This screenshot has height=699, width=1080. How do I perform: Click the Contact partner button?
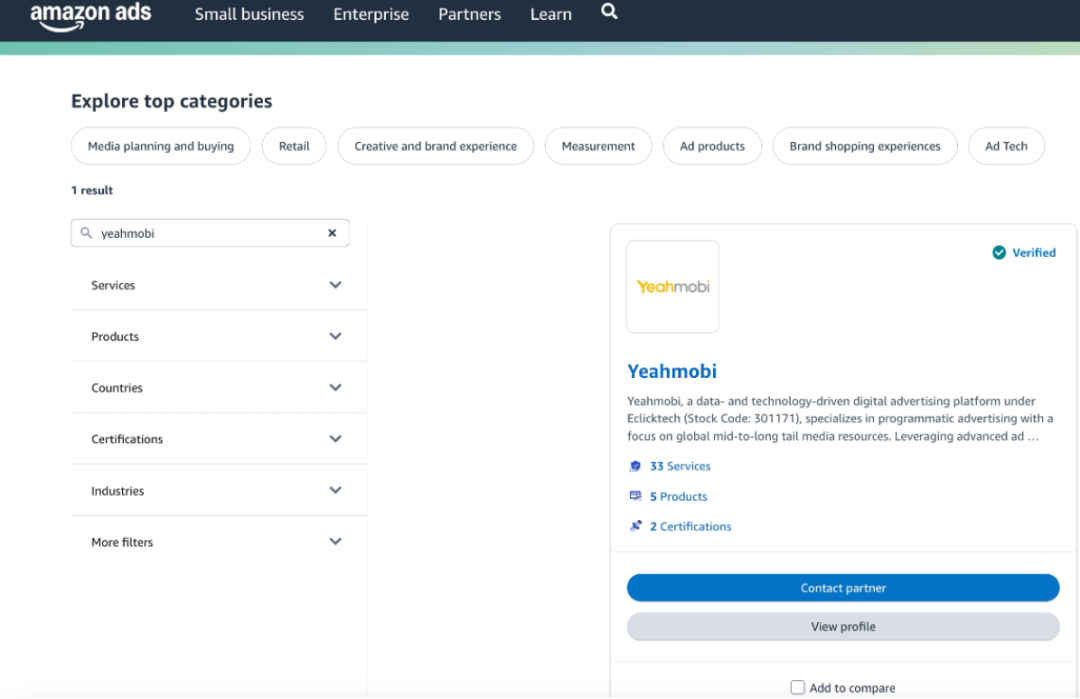tap(843, 588)
